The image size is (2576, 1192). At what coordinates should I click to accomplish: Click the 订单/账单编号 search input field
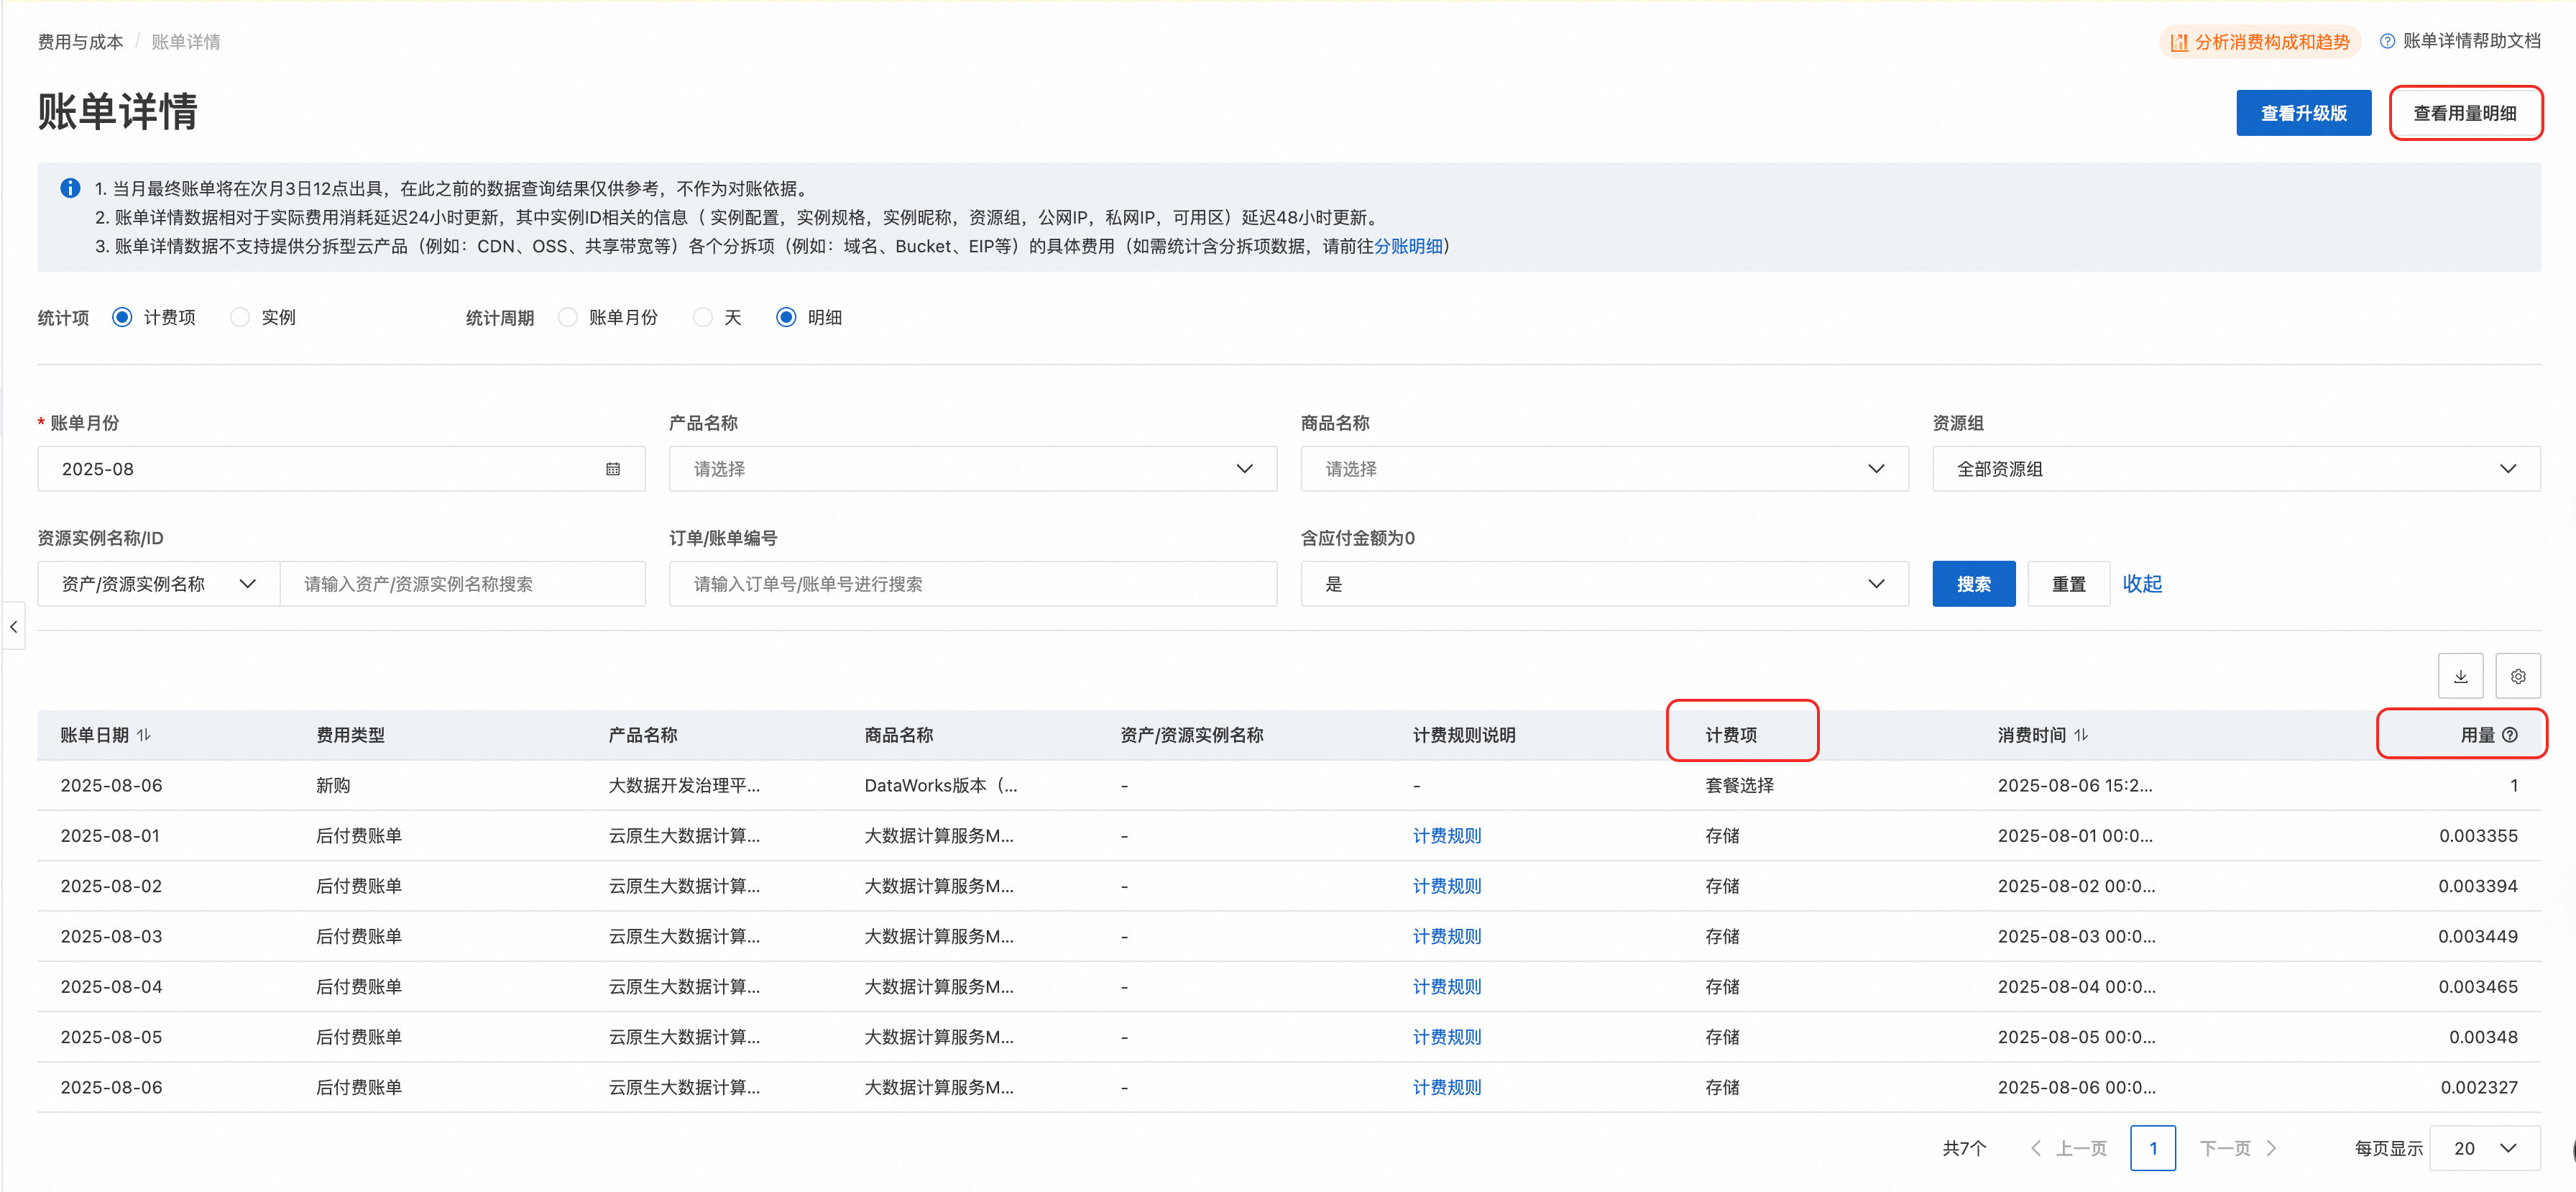(x=972, y=584)
